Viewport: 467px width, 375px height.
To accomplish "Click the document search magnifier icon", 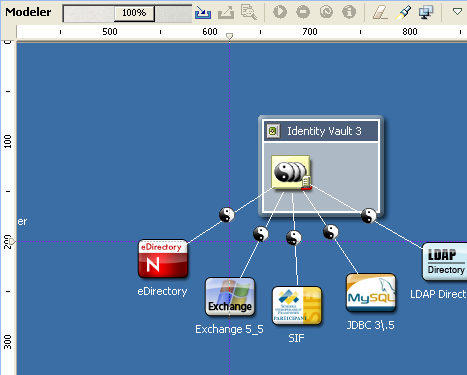I will pos(249,12).
